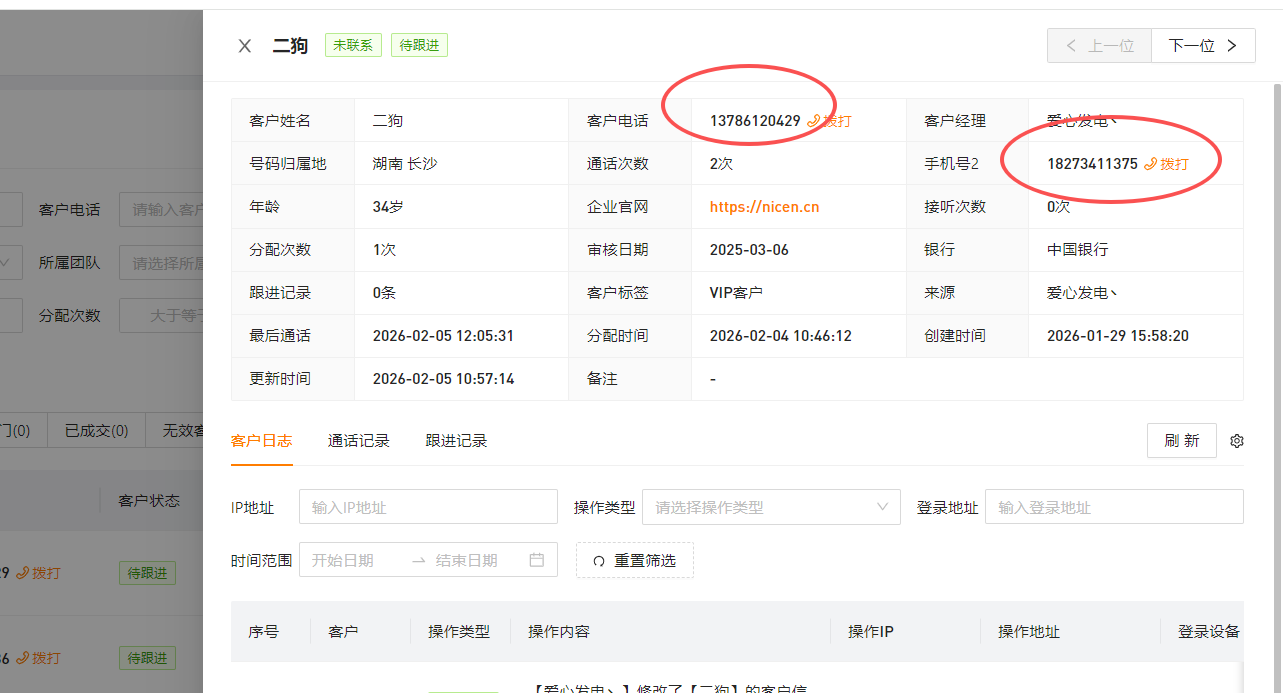The height and width of the screenshot is (693, 1283).
Task: Switch to the 跟进记录 tab
Action: 456,441
